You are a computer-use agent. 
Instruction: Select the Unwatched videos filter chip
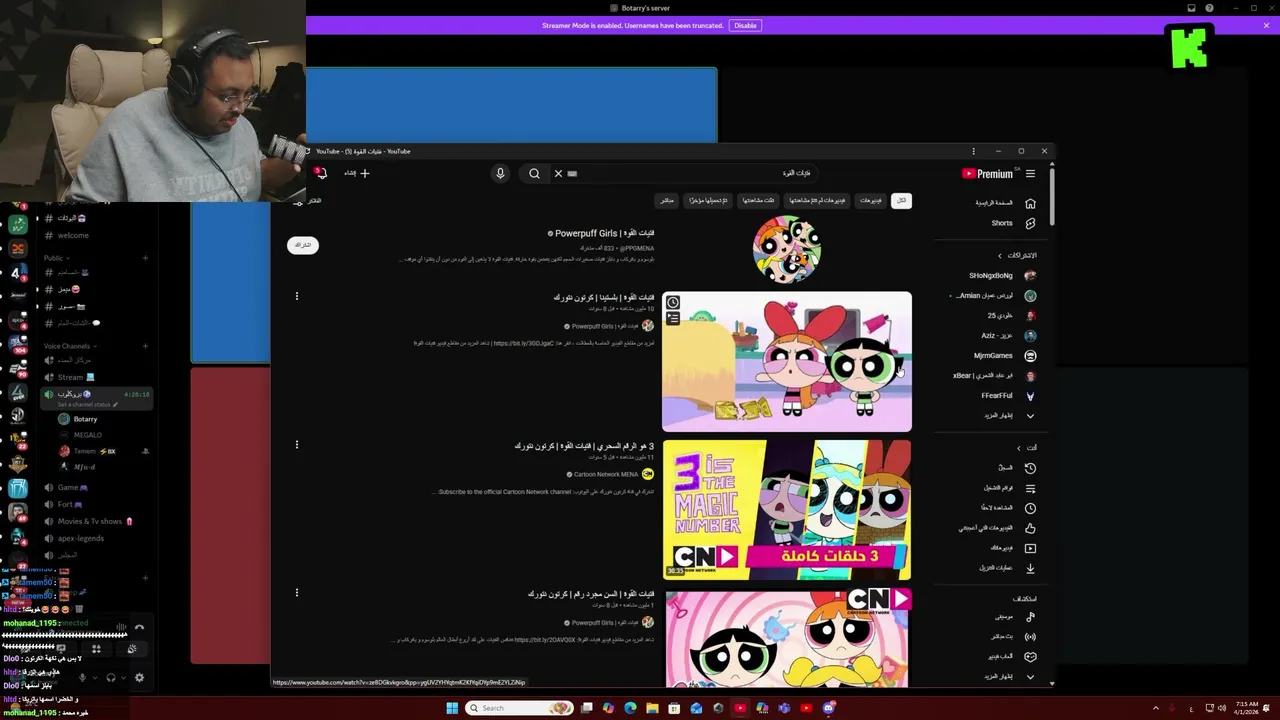point(817,200)
